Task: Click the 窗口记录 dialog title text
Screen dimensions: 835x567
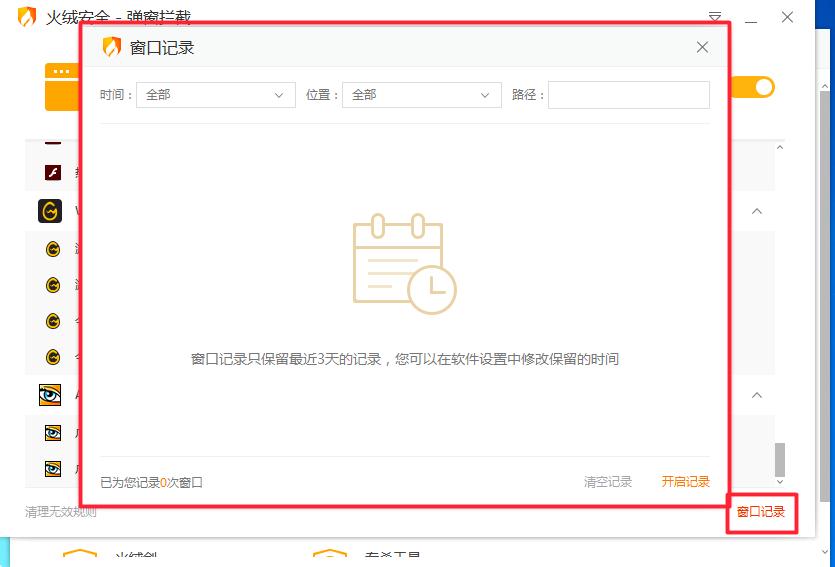Action: [162, 47]
